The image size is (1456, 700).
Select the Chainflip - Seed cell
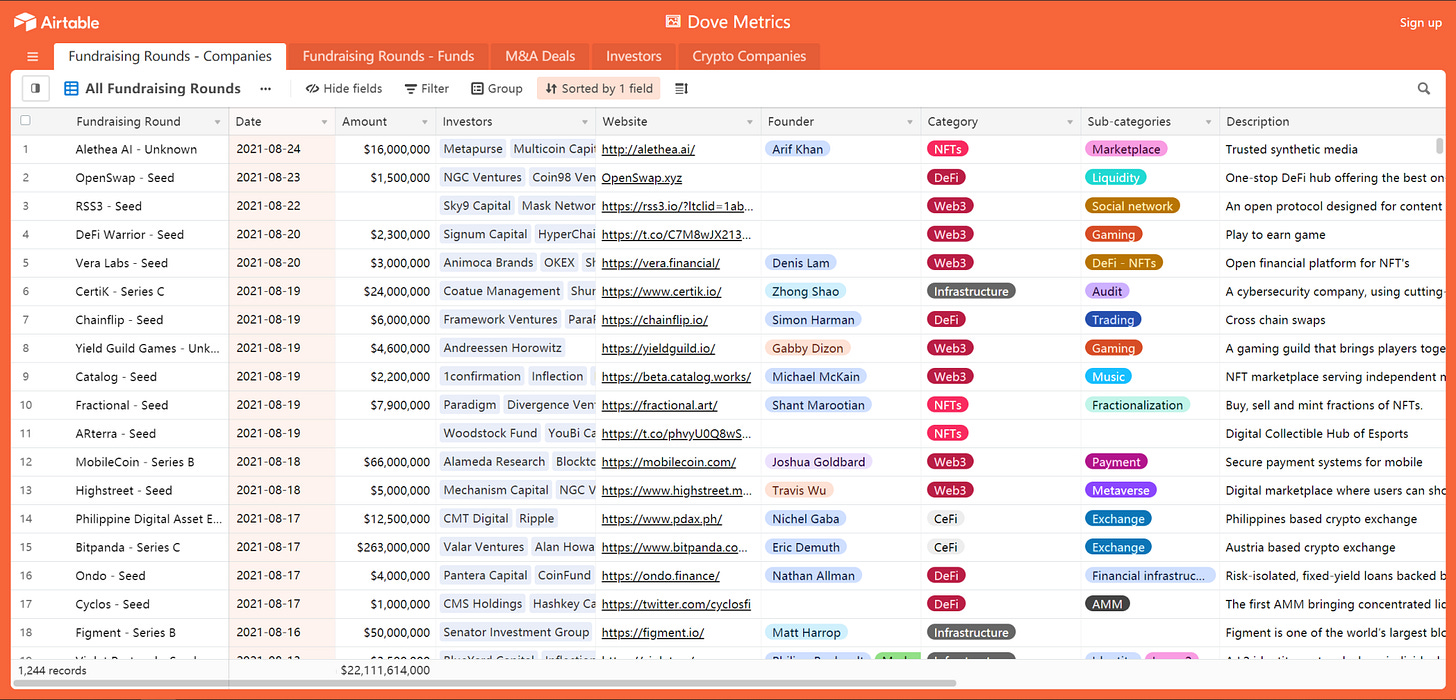click(x=119, y=320)
